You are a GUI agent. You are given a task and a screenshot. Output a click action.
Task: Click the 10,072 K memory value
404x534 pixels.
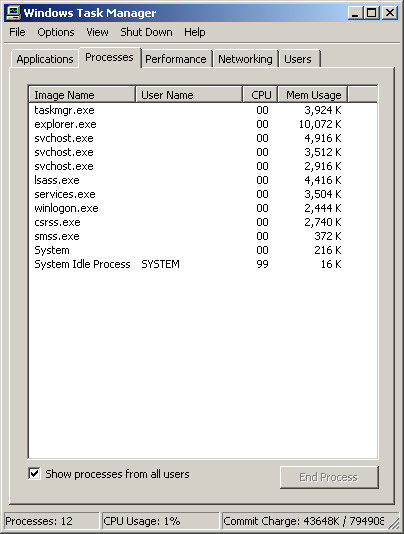point(320,124)
